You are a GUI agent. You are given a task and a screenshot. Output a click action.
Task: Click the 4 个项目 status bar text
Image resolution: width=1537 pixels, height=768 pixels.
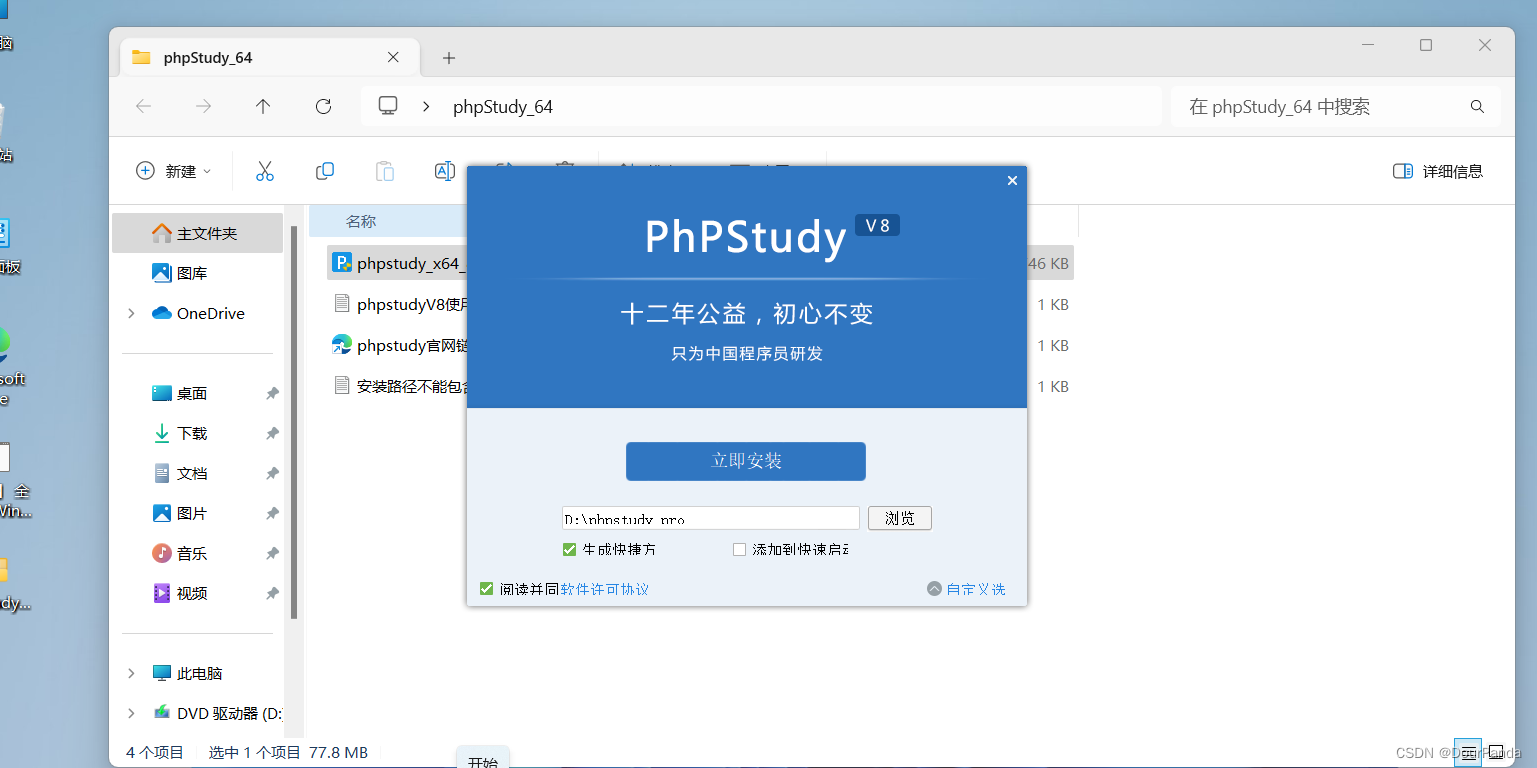(x=155, y=752)
